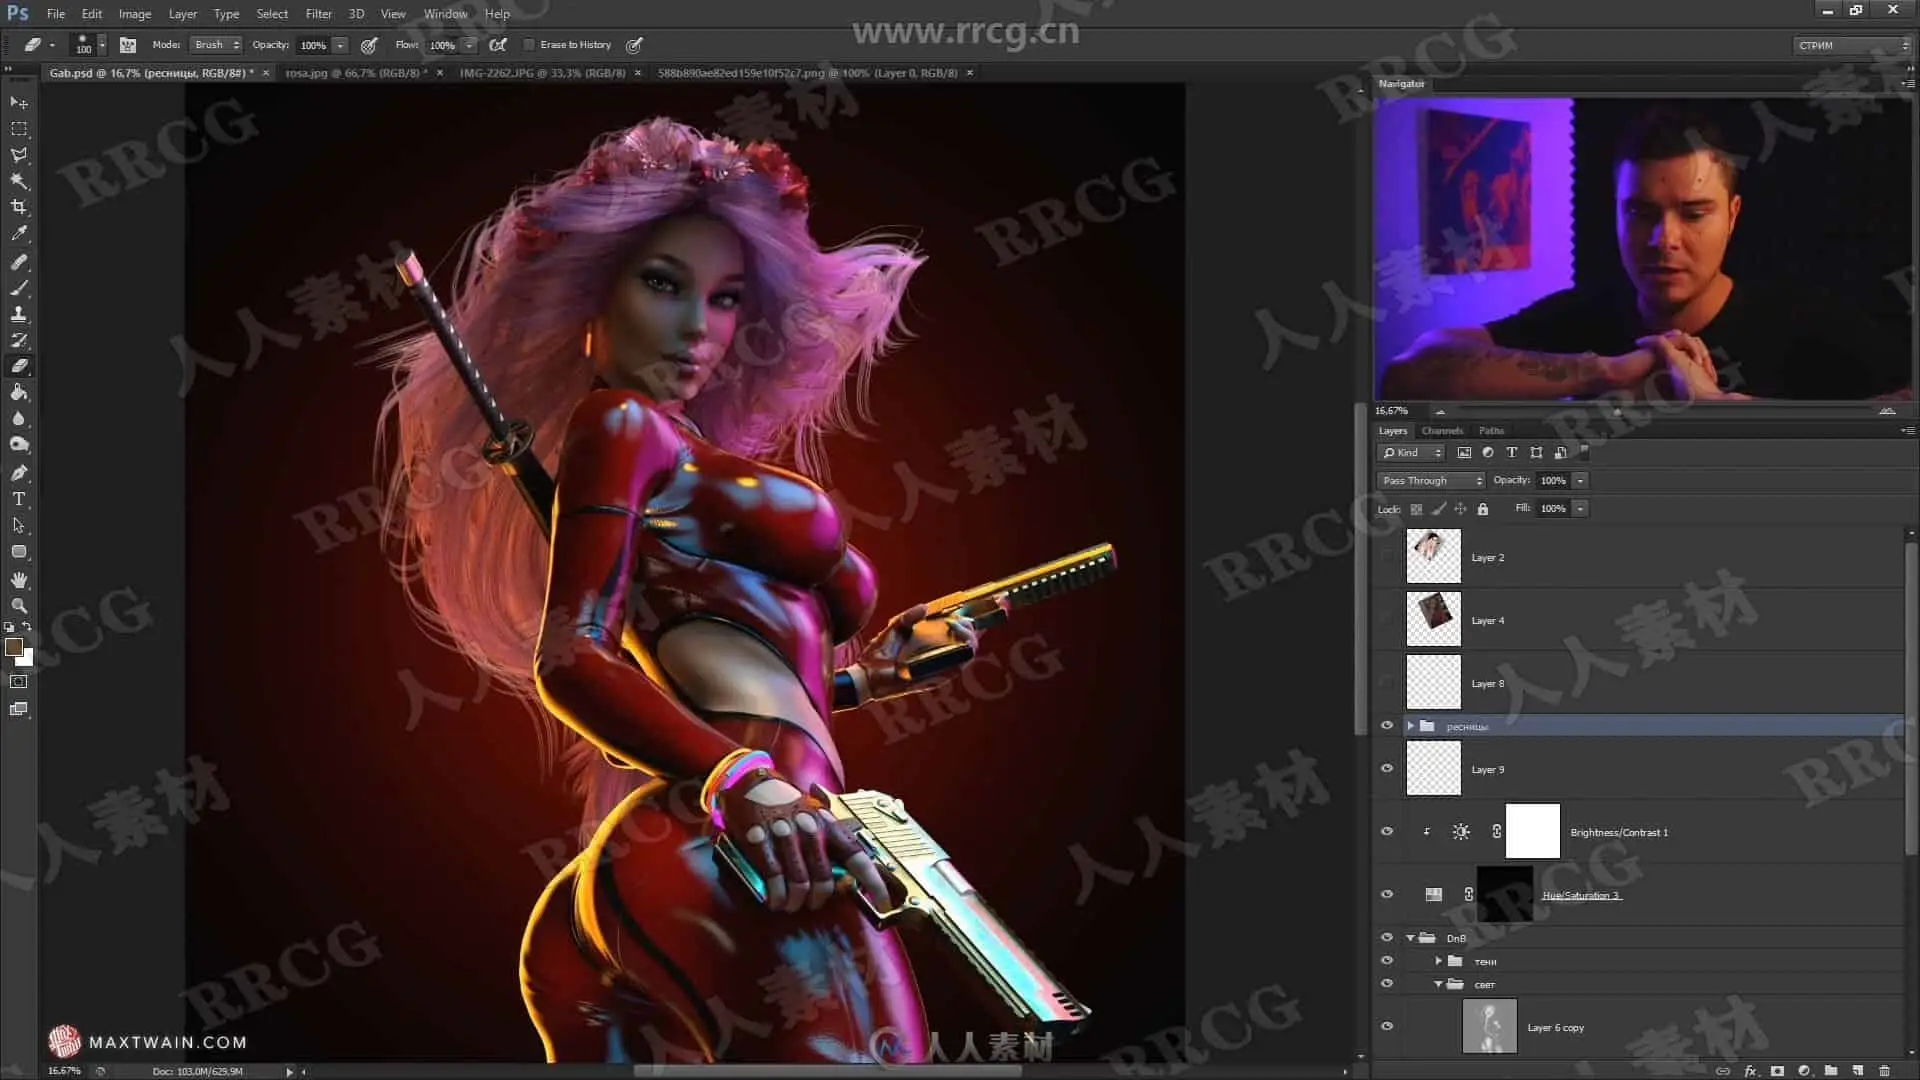Add a layer mask
This screenshot has width=1920, height=1080.
point(1777,1070)
